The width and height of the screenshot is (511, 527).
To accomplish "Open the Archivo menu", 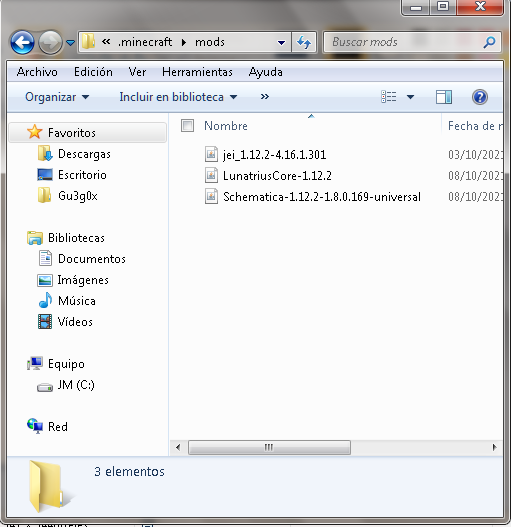I will pyautogui.click(x=37, y=72).
